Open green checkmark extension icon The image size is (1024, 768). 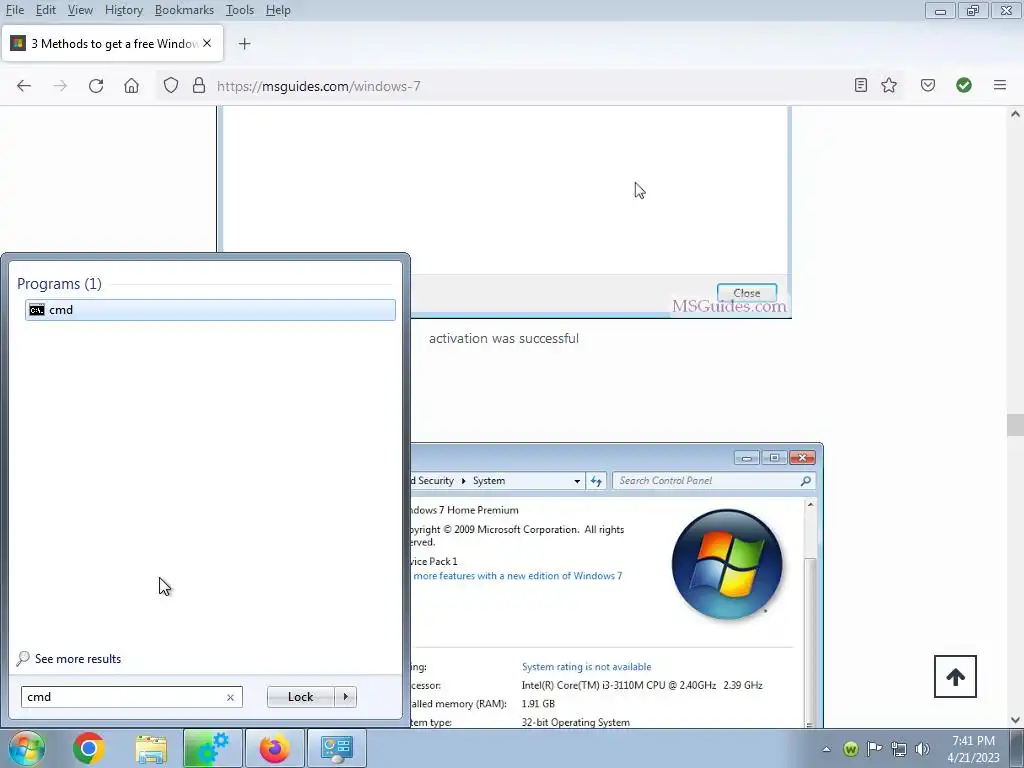[964, 85]
